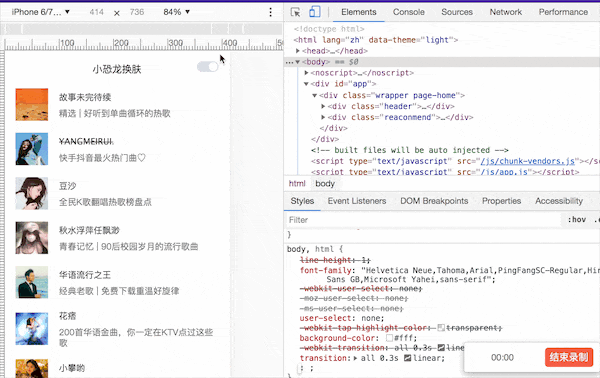Screen dimensions: 600x378
Task: Click the 故事未完待续 album thumbnail
Action: point(32,104)
